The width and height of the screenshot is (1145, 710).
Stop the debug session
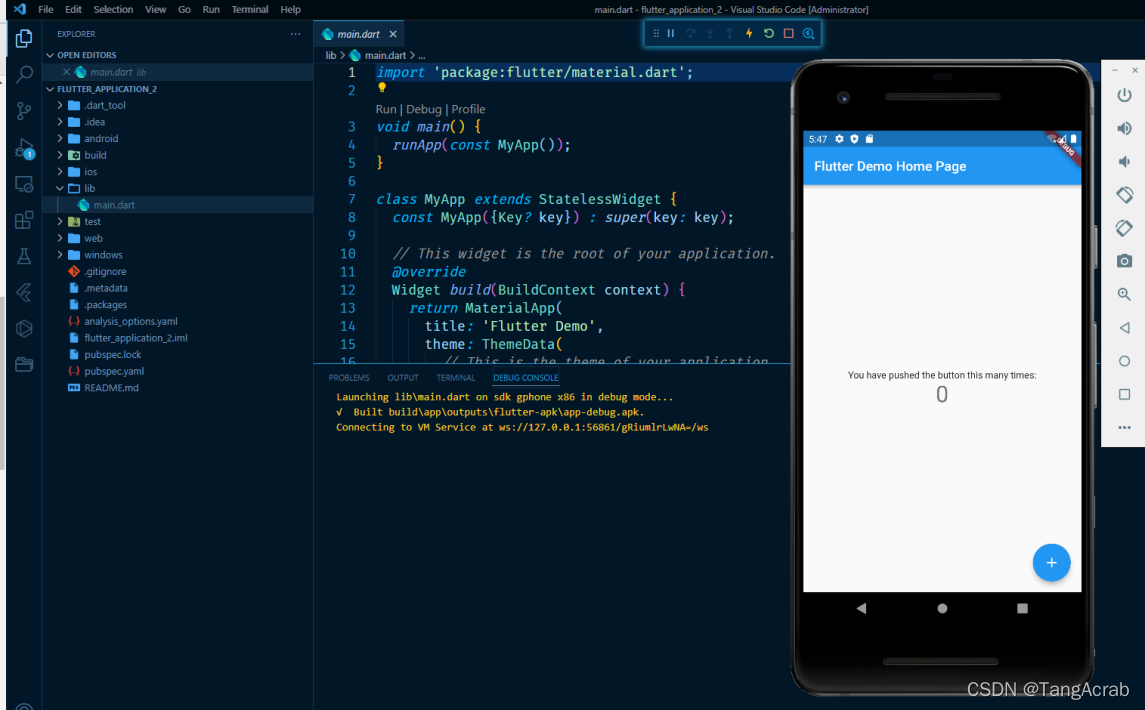coord(789,34)
